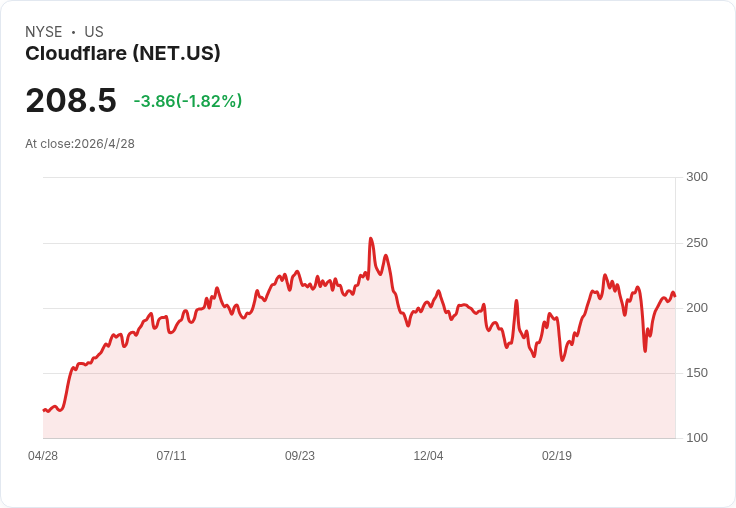This screenshot has width=736, height=508.
Task: Click the Cloudflare (NET.US) stock title
Action: coord(123,54)
